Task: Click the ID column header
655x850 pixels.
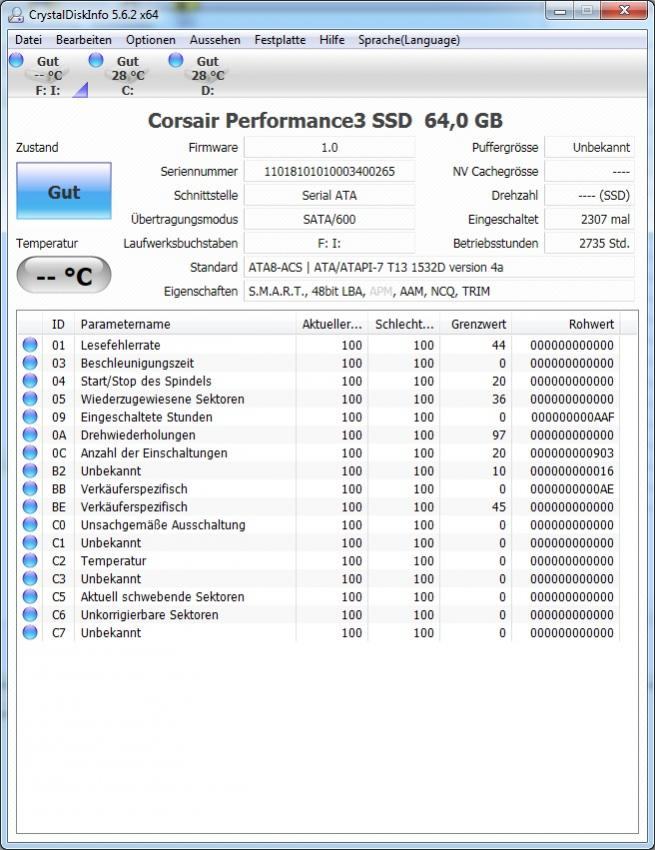Action: (x=59, y=324)
